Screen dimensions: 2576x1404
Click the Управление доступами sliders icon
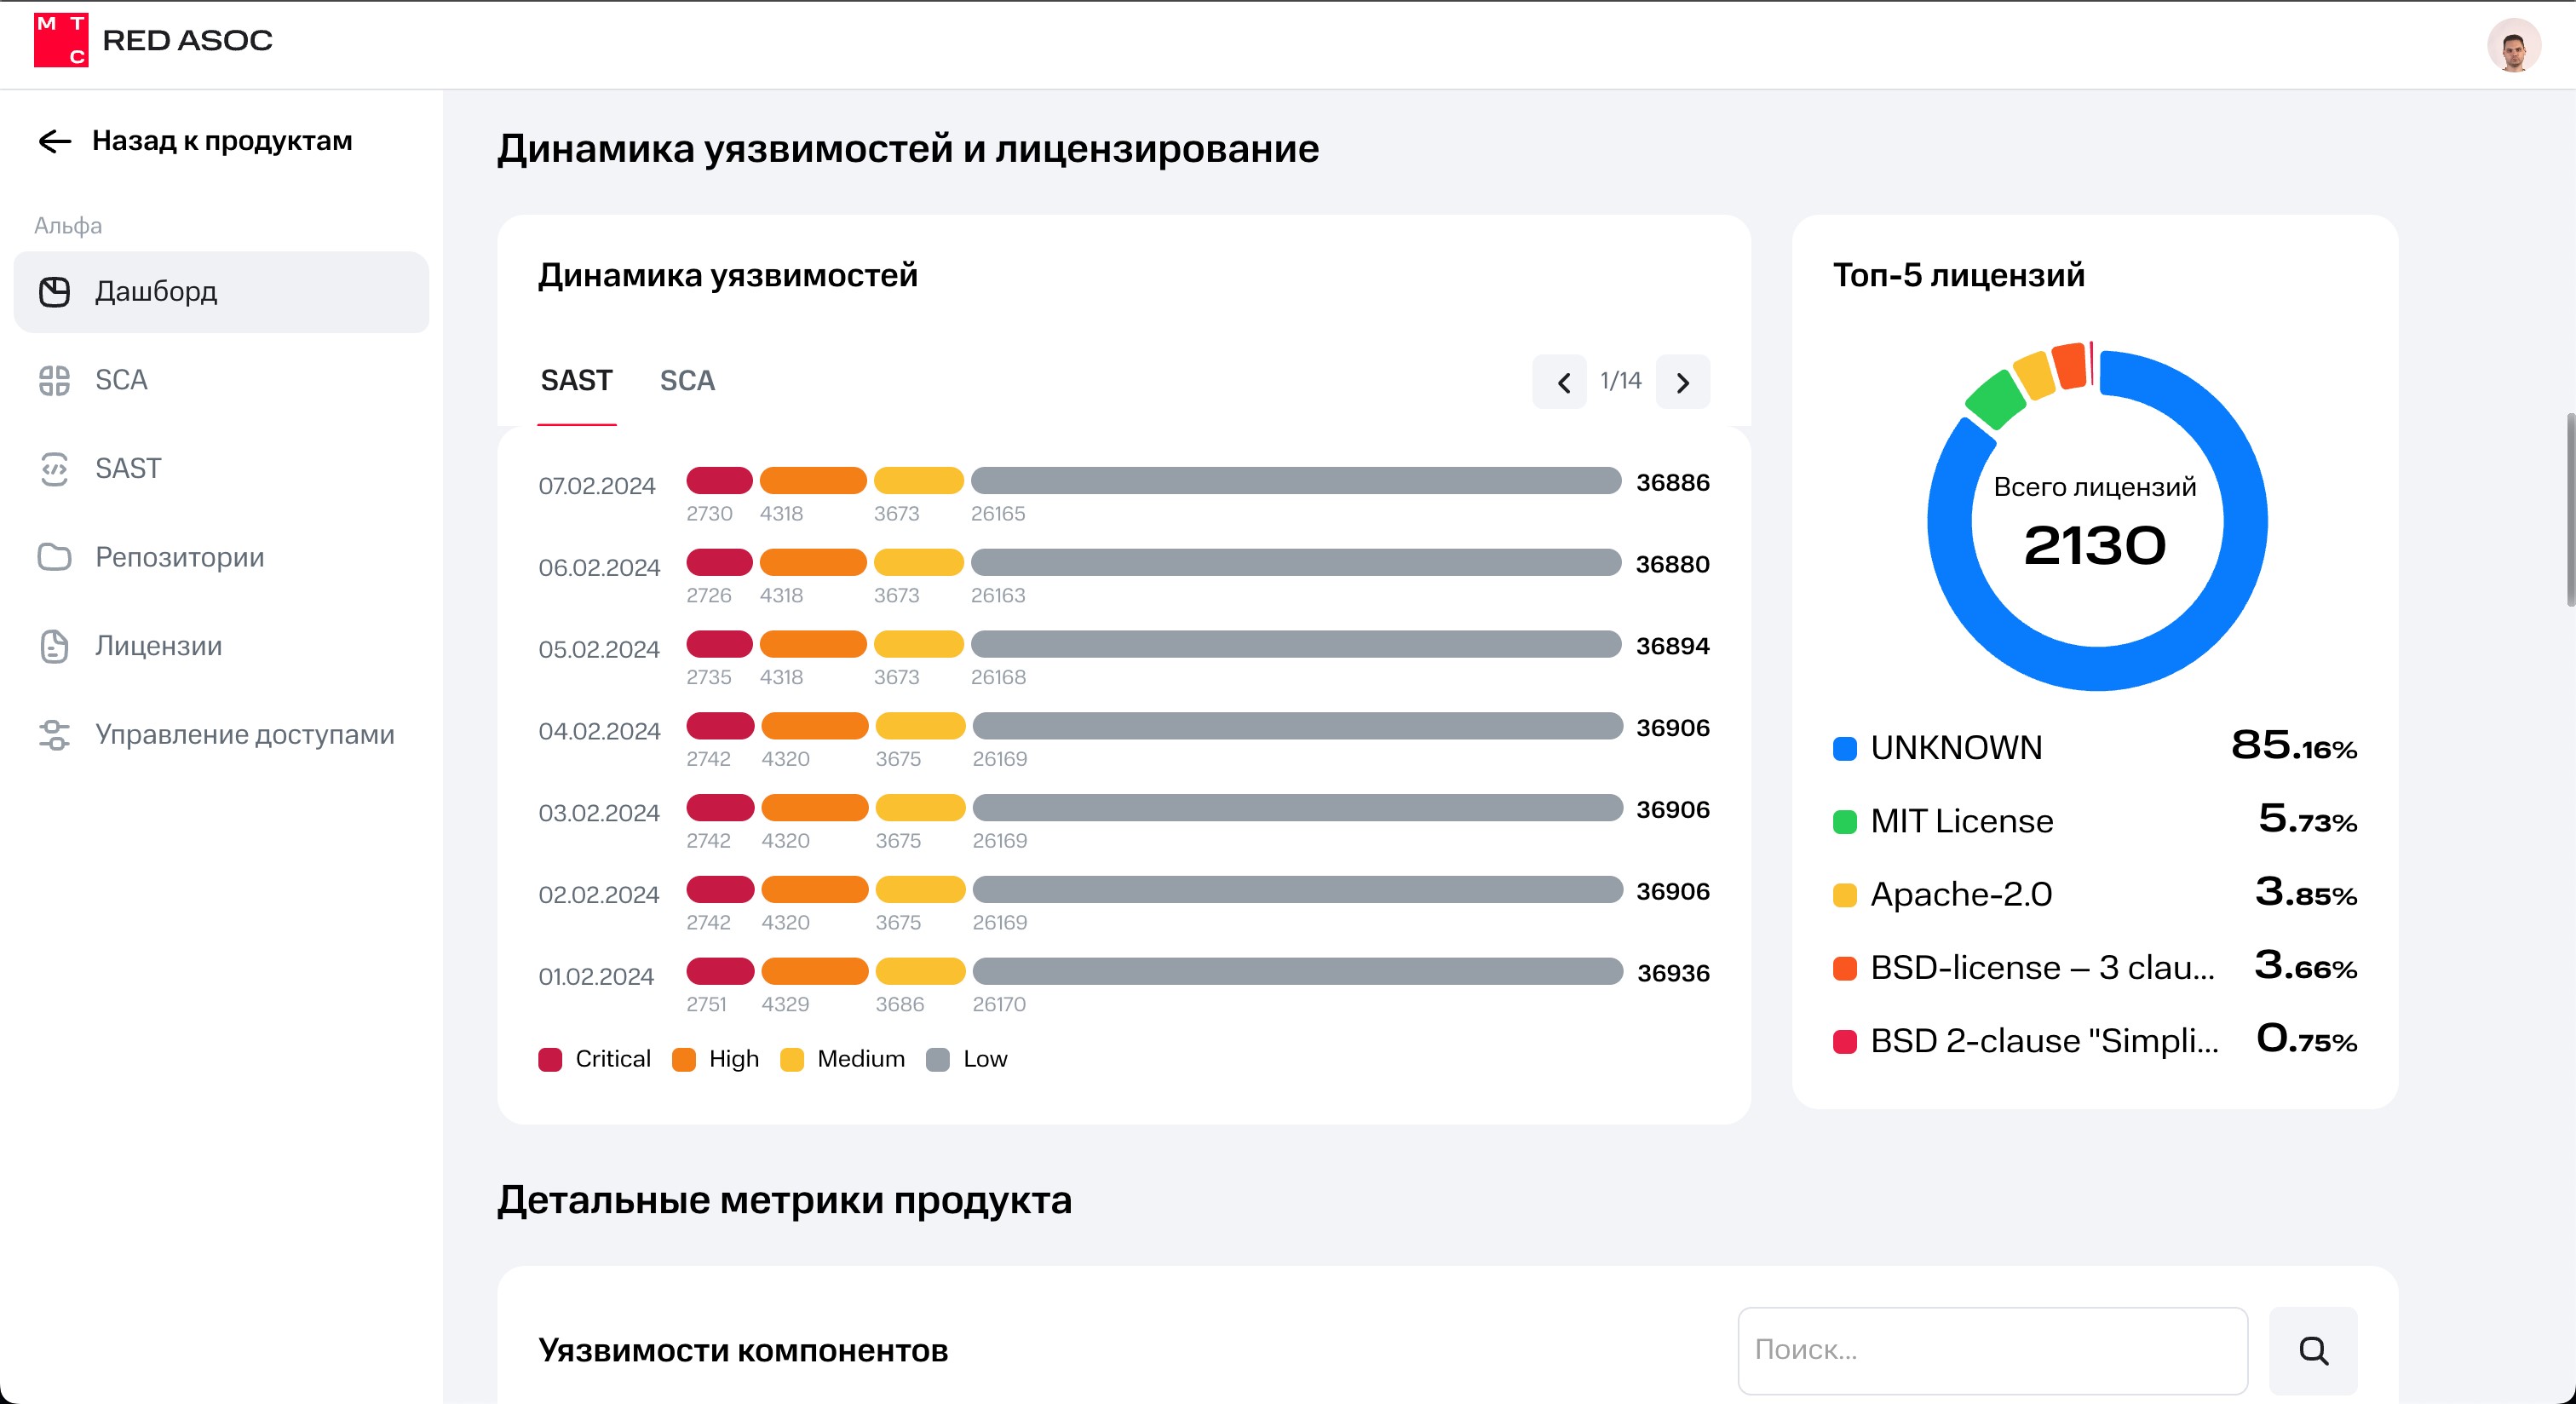click(x=55, y=735)
